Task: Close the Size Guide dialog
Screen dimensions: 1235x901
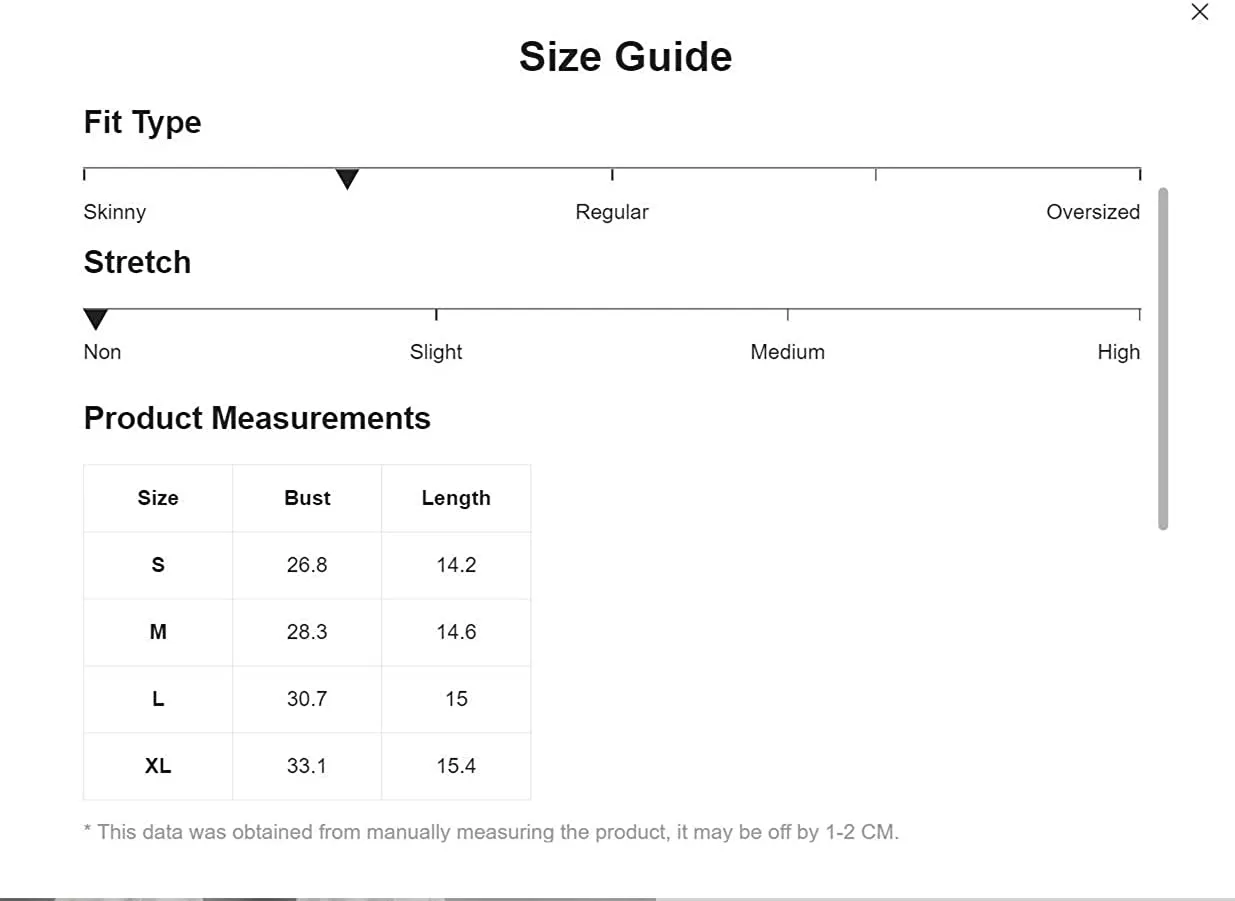Action: (x=1200, y=12)
